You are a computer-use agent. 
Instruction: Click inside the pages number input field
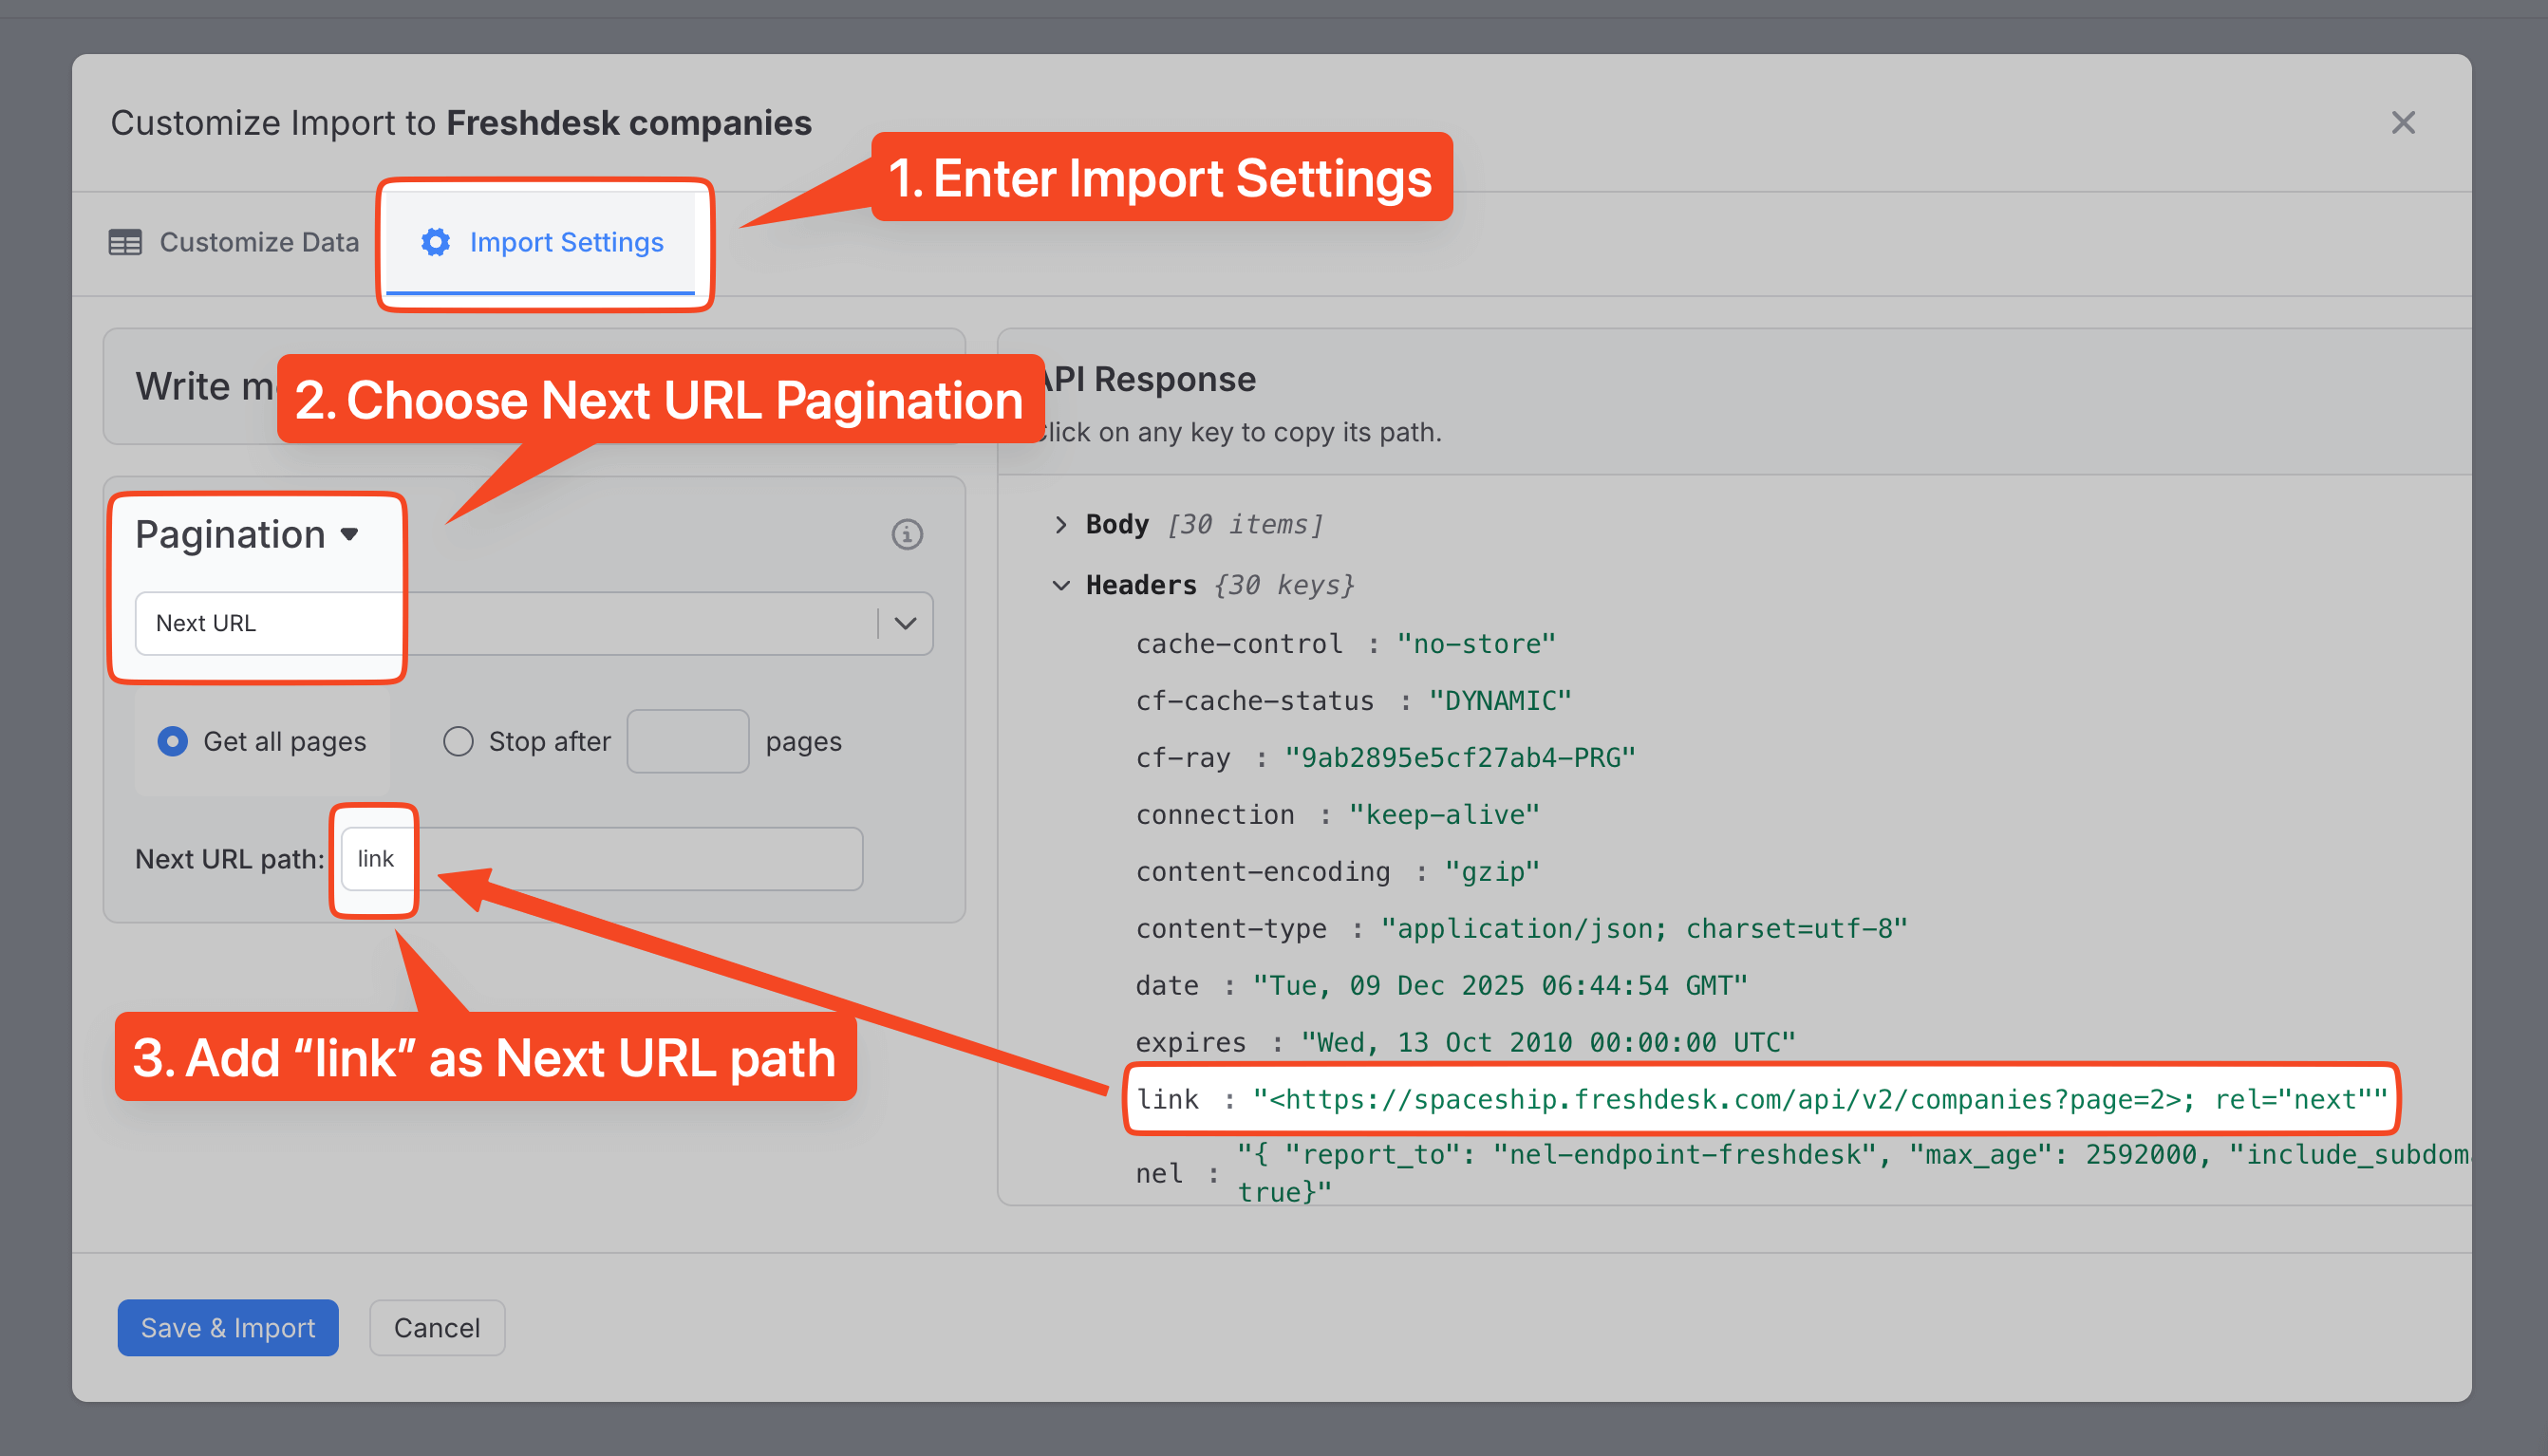coord(688,741)
